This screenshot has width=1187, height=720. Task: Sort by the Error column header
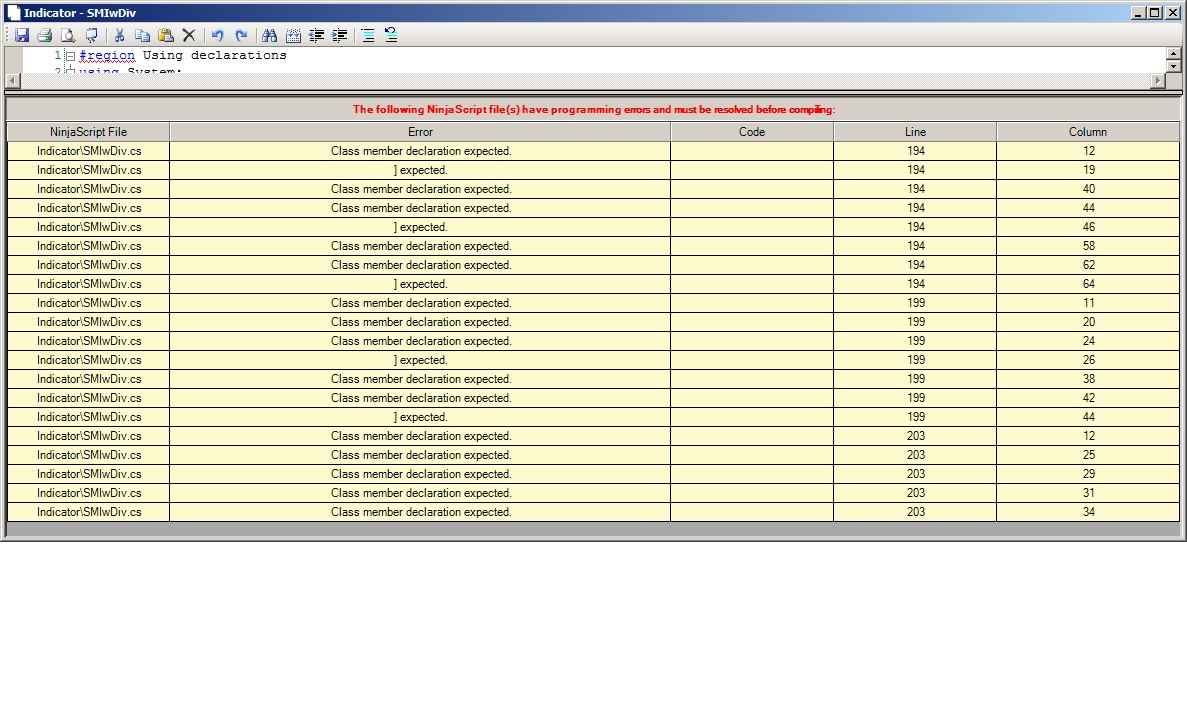point(420,132)
